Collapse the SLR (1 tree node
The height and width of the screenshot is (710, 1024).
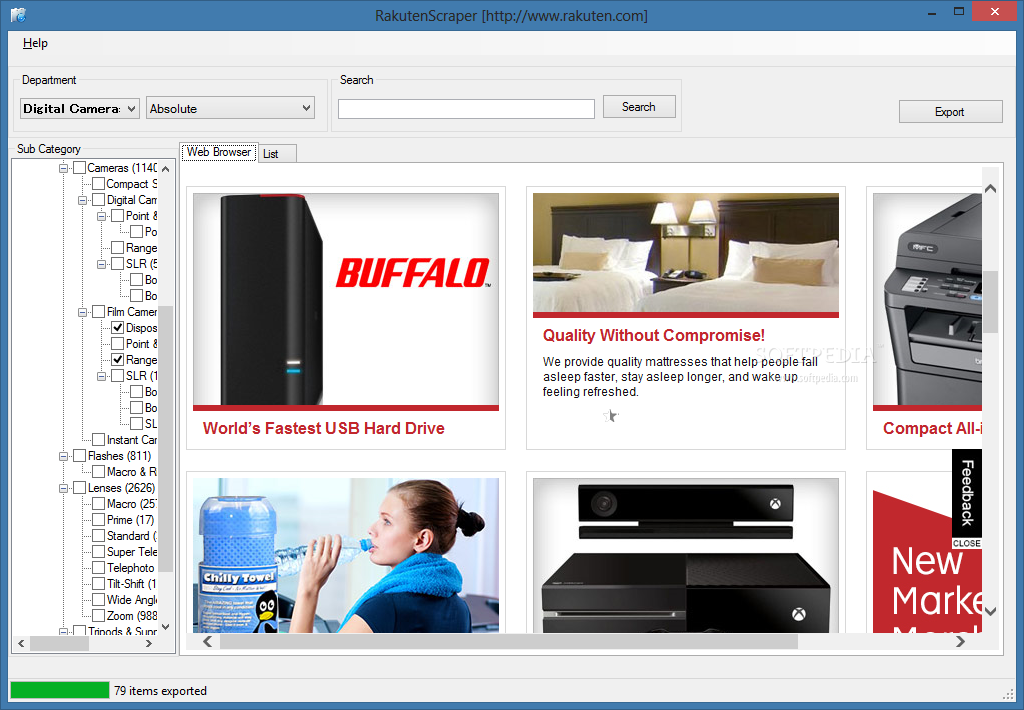(x=101, y=376)
